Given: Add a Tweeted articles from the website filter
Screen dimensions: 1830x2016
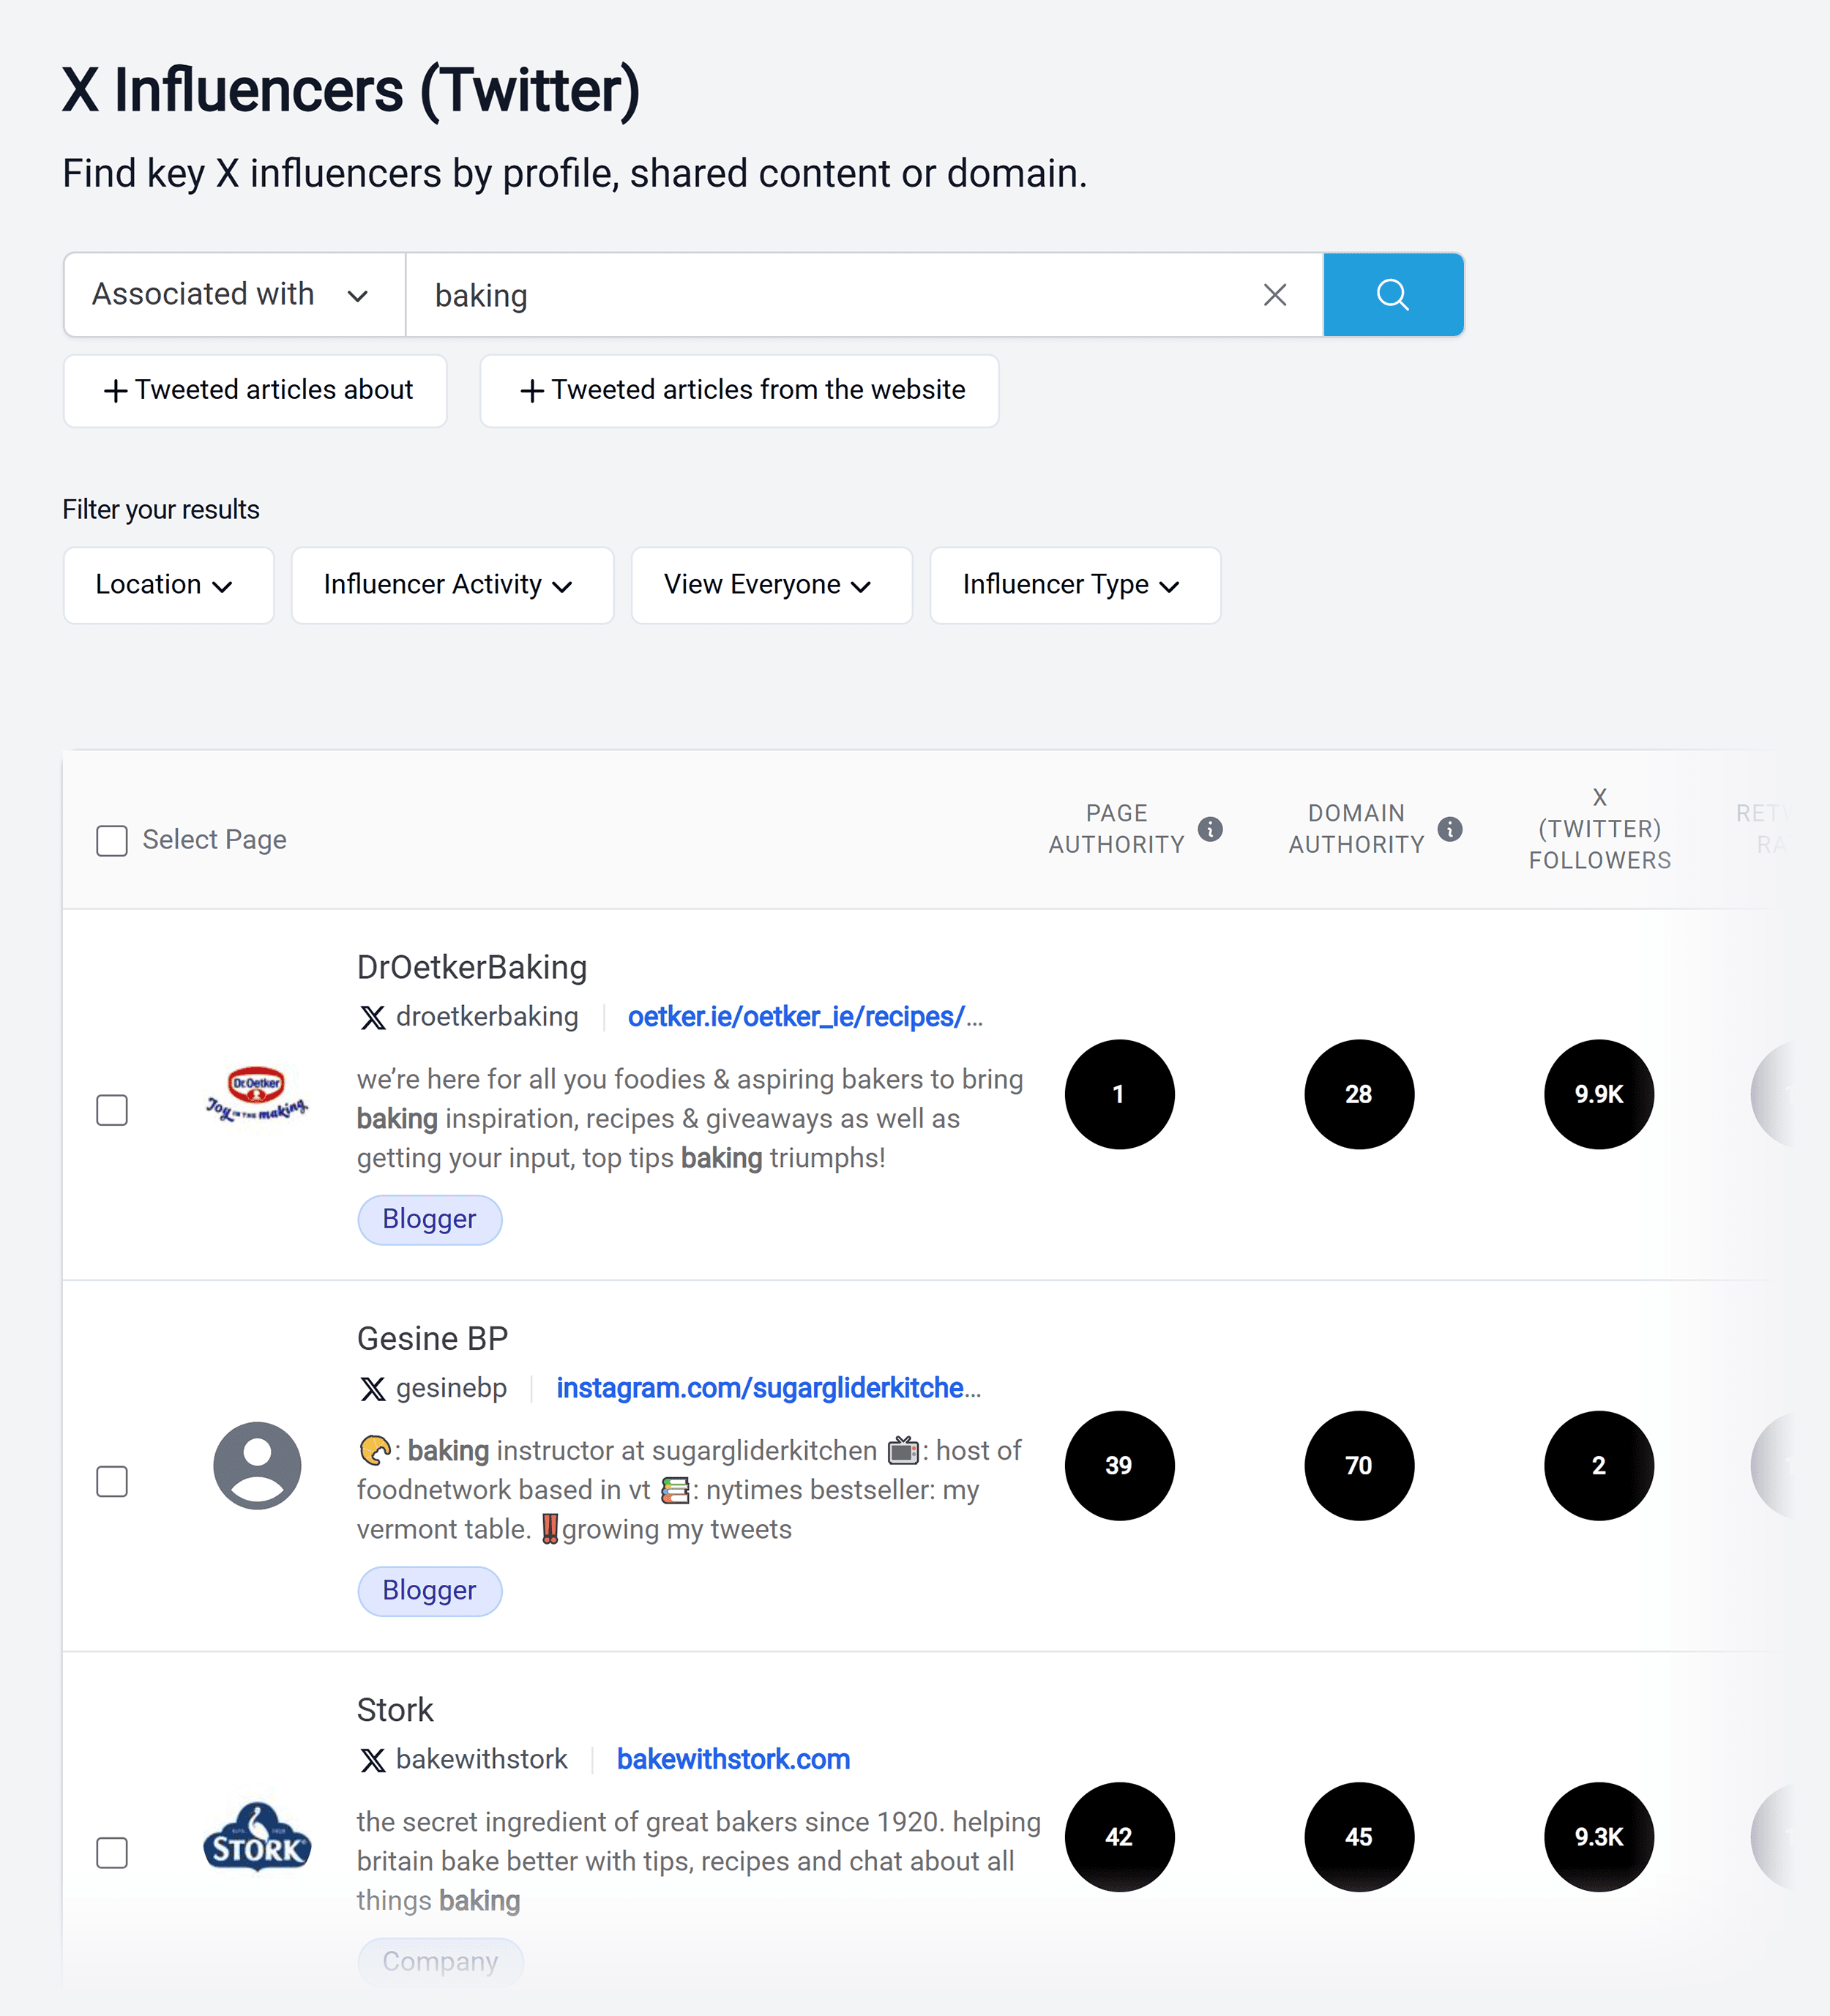Looking at the screenshot, I should click(x=738, y=391).
